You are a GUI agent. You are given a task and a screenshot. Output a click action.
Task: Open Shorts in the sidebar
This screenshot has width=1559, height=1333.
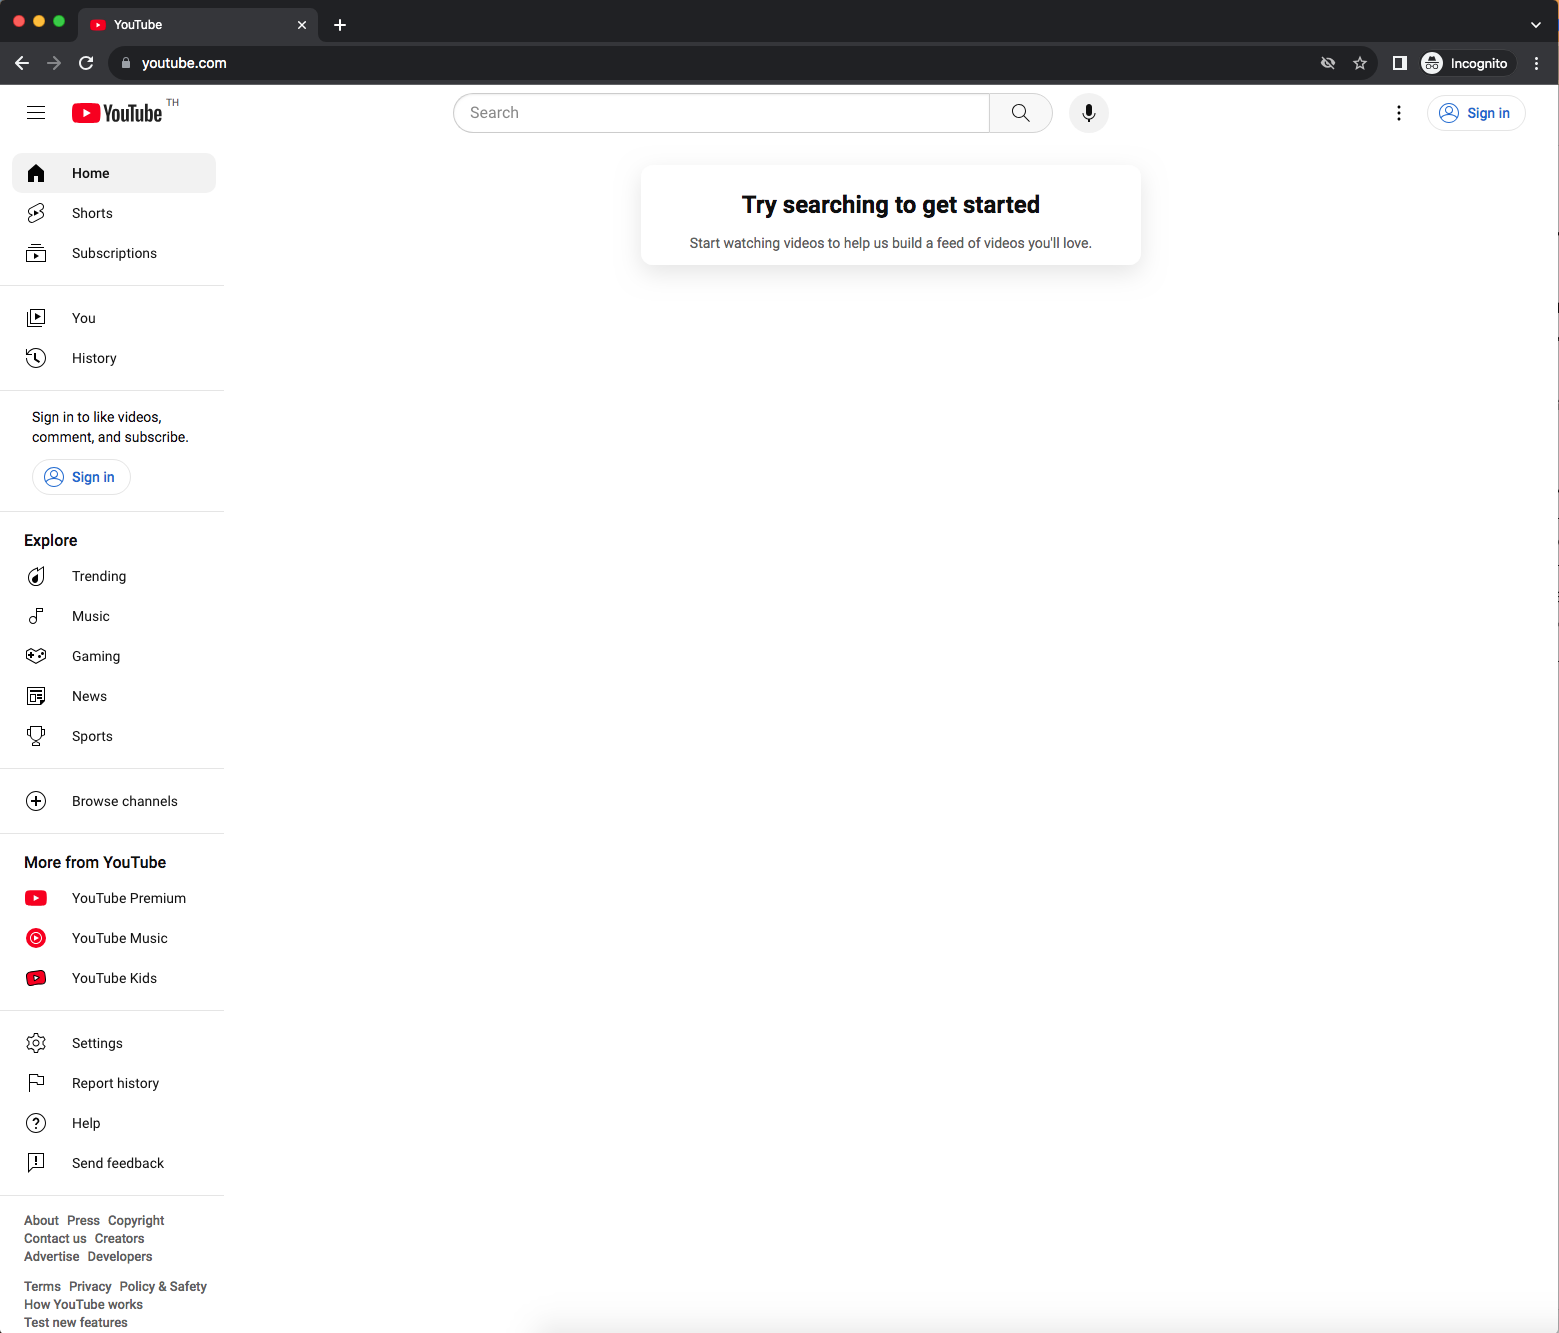tap(92, 213)
